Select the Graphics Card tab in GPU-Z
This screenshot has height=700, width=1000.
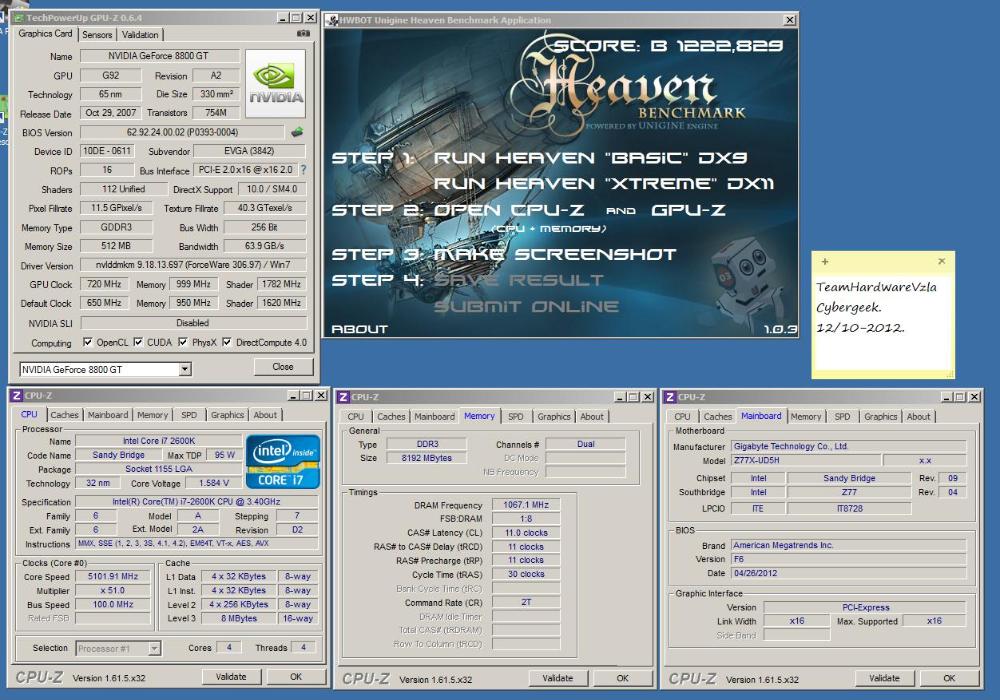tap(45, 33)
